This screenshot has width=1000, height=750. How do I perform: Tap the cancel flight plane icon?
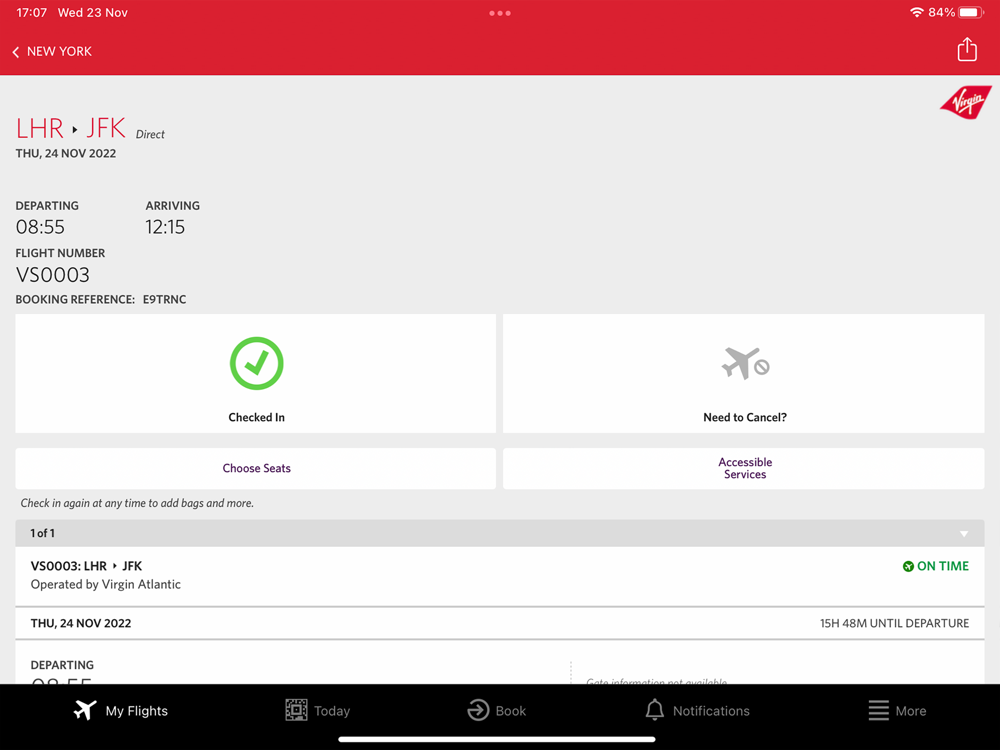tap(744, 364)
